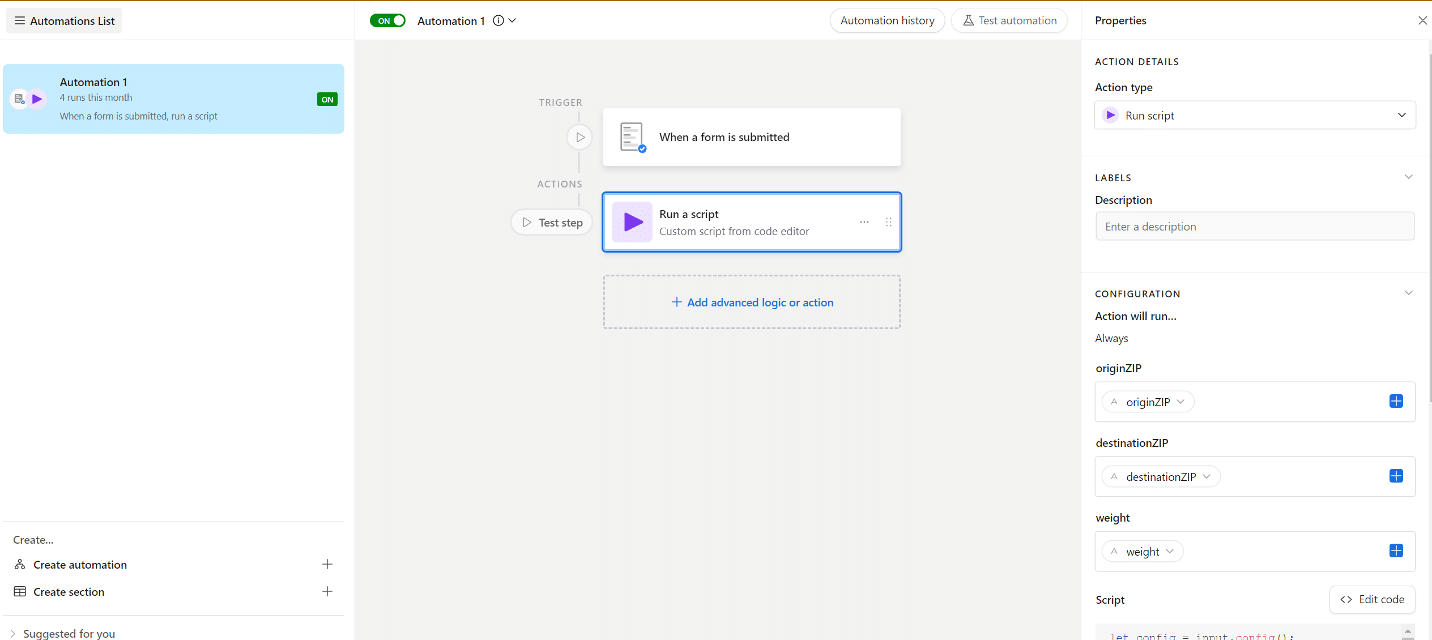The height and width of the screenshot is (640, 1432).
Task: Toggle the Automation 1 ON switch off
Action: (387, 20)
